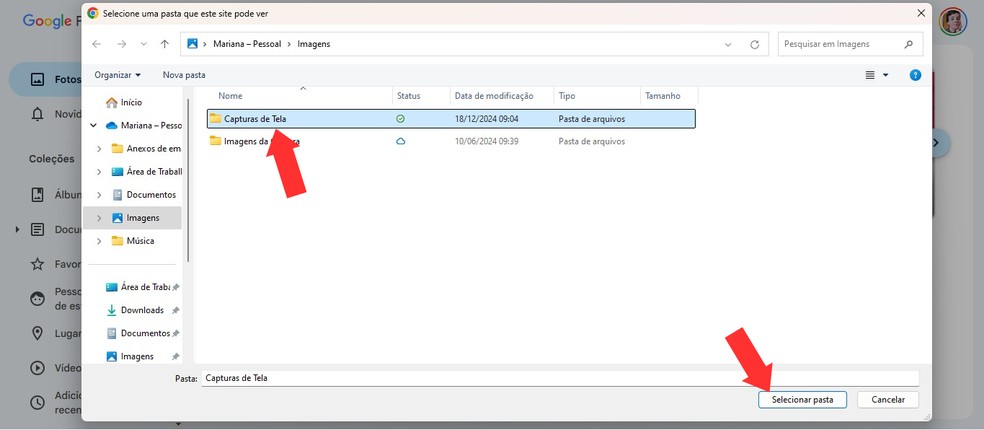Click the green synced status icon

(400, 119)
